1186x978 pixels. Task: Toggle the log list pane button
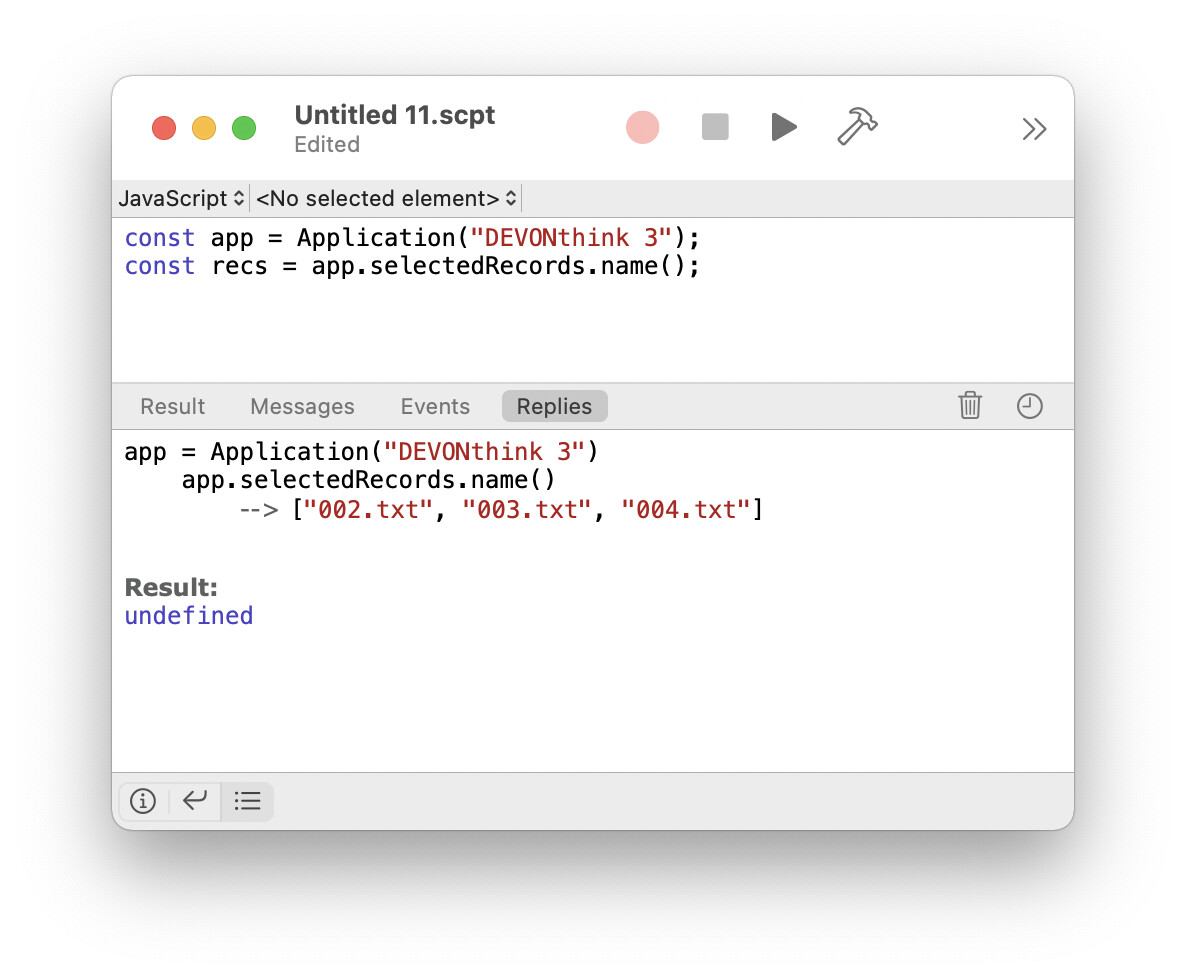point(247,801)
